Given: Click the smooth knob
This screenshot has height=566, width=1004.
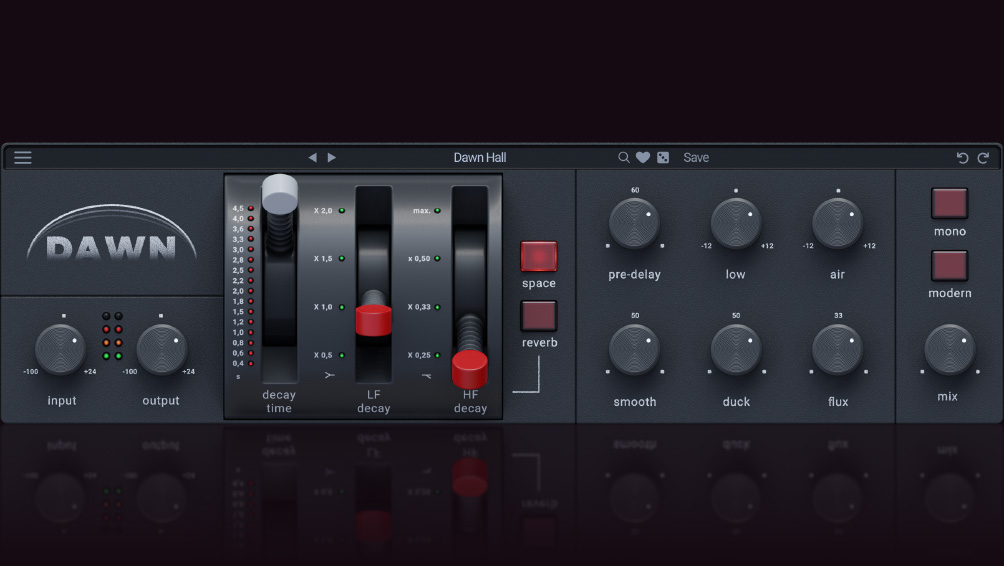Looking at the screenshot, I should pos(635,350).
